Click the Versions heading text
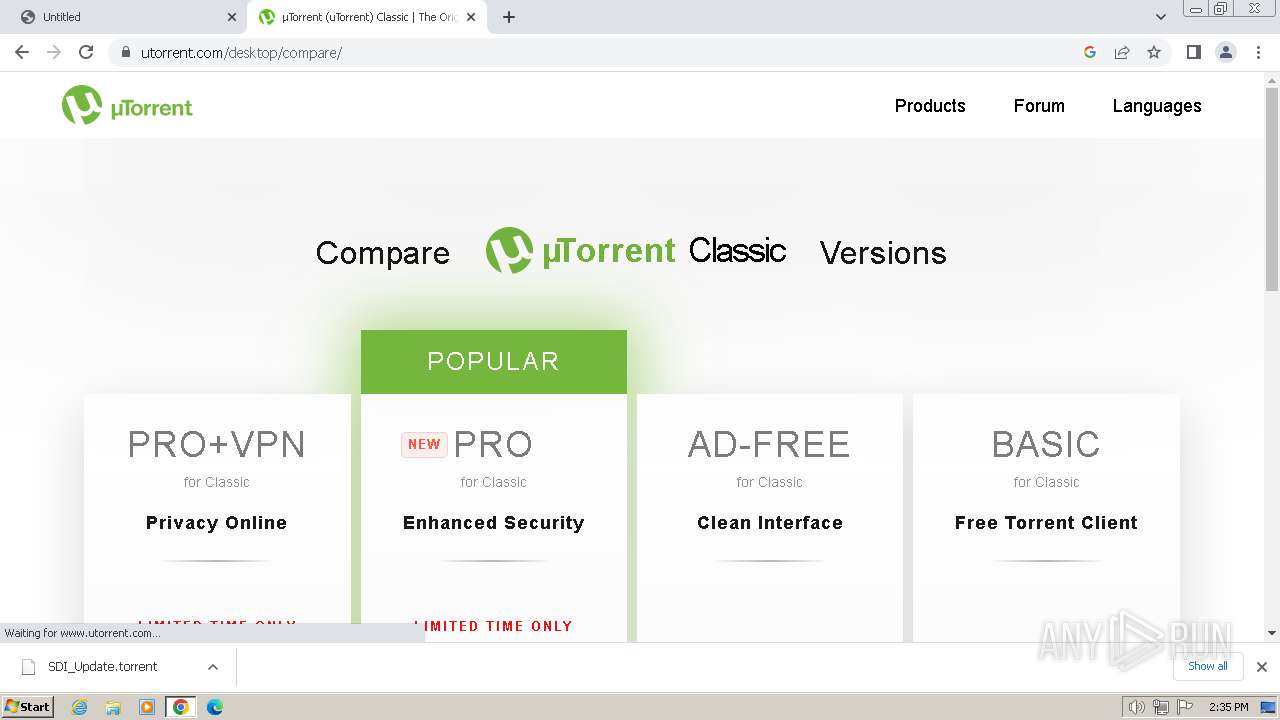 tap(883, 253)
